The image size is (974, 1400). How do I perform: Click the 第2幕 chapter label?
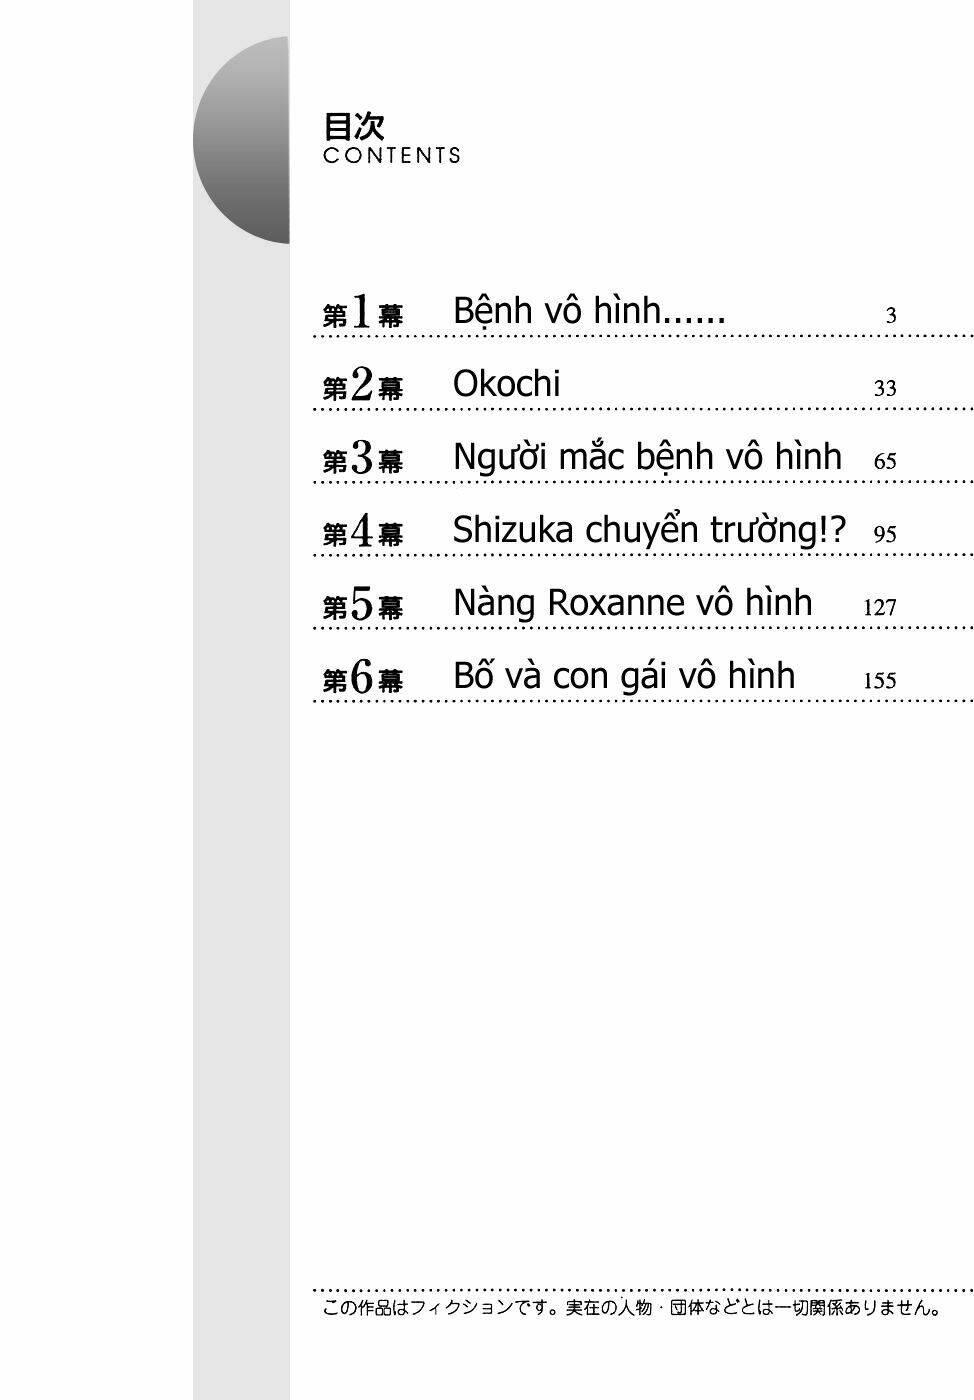[362, 387]
